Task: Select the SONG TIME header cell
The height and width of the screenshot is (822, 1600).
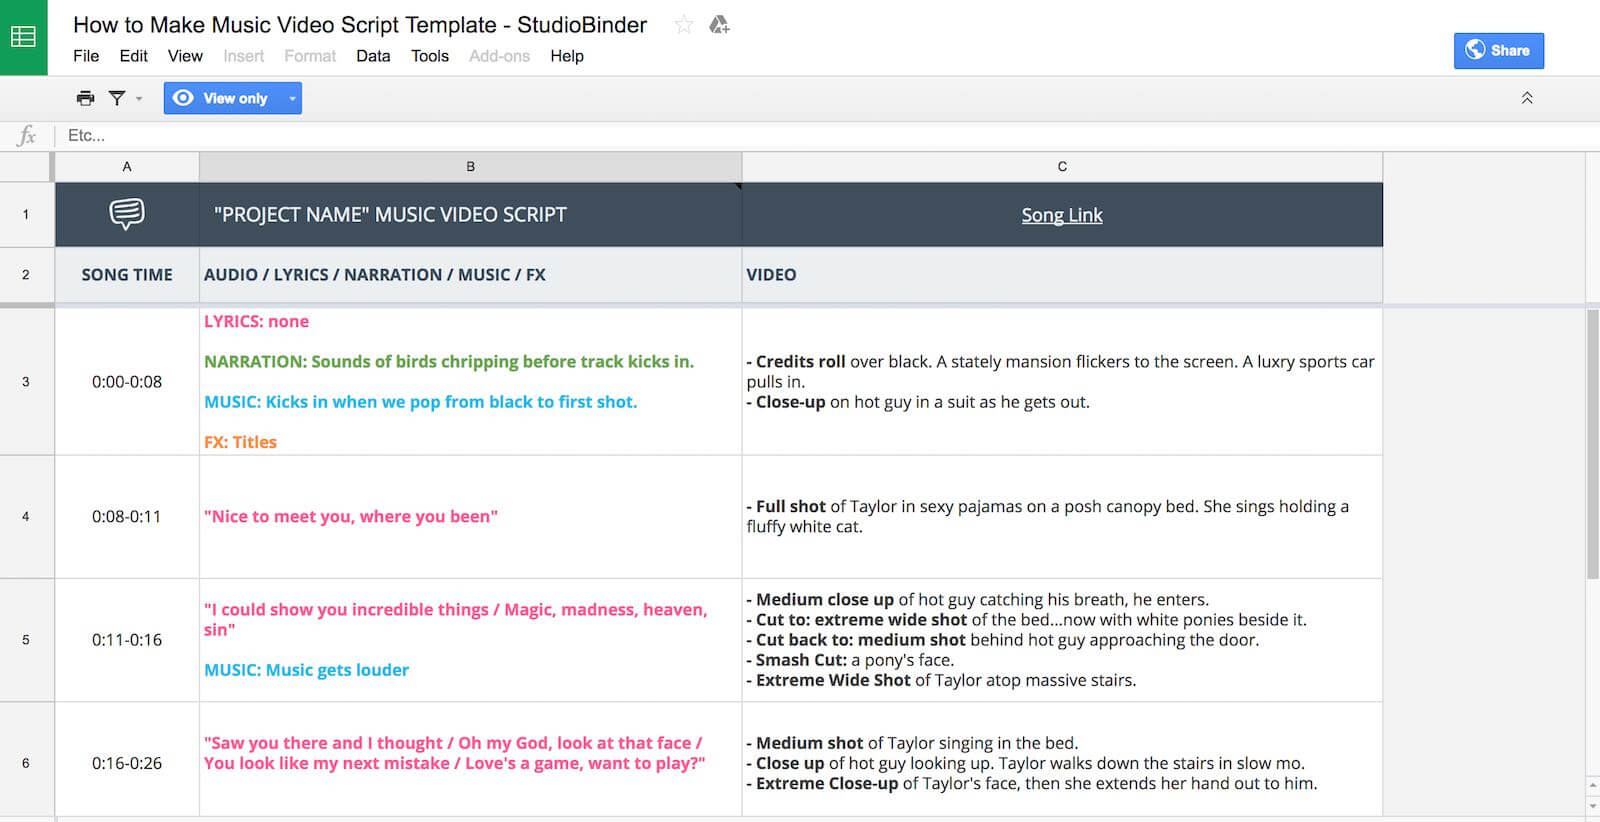Action: (x=127, y=274)
